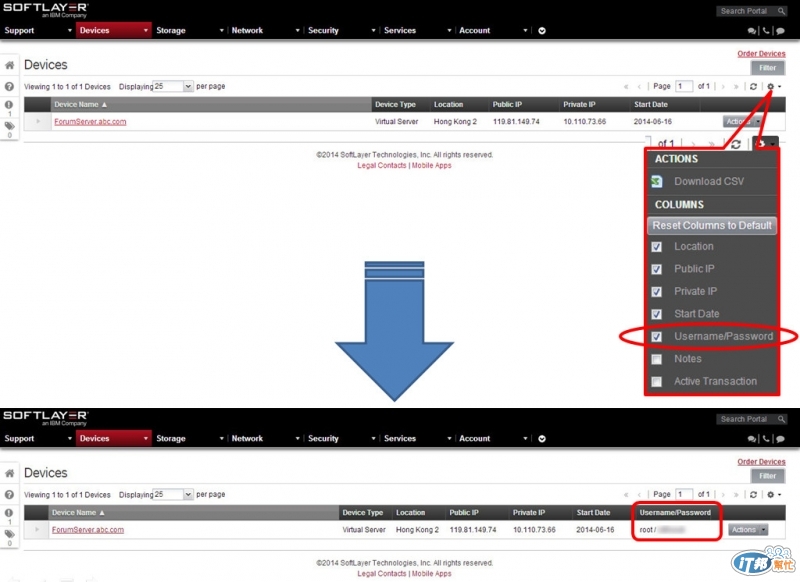The width and height of the screenshot is (800, 582).
Task: Uncheck the Public IP column checkbox
Action: click(657, 269)
